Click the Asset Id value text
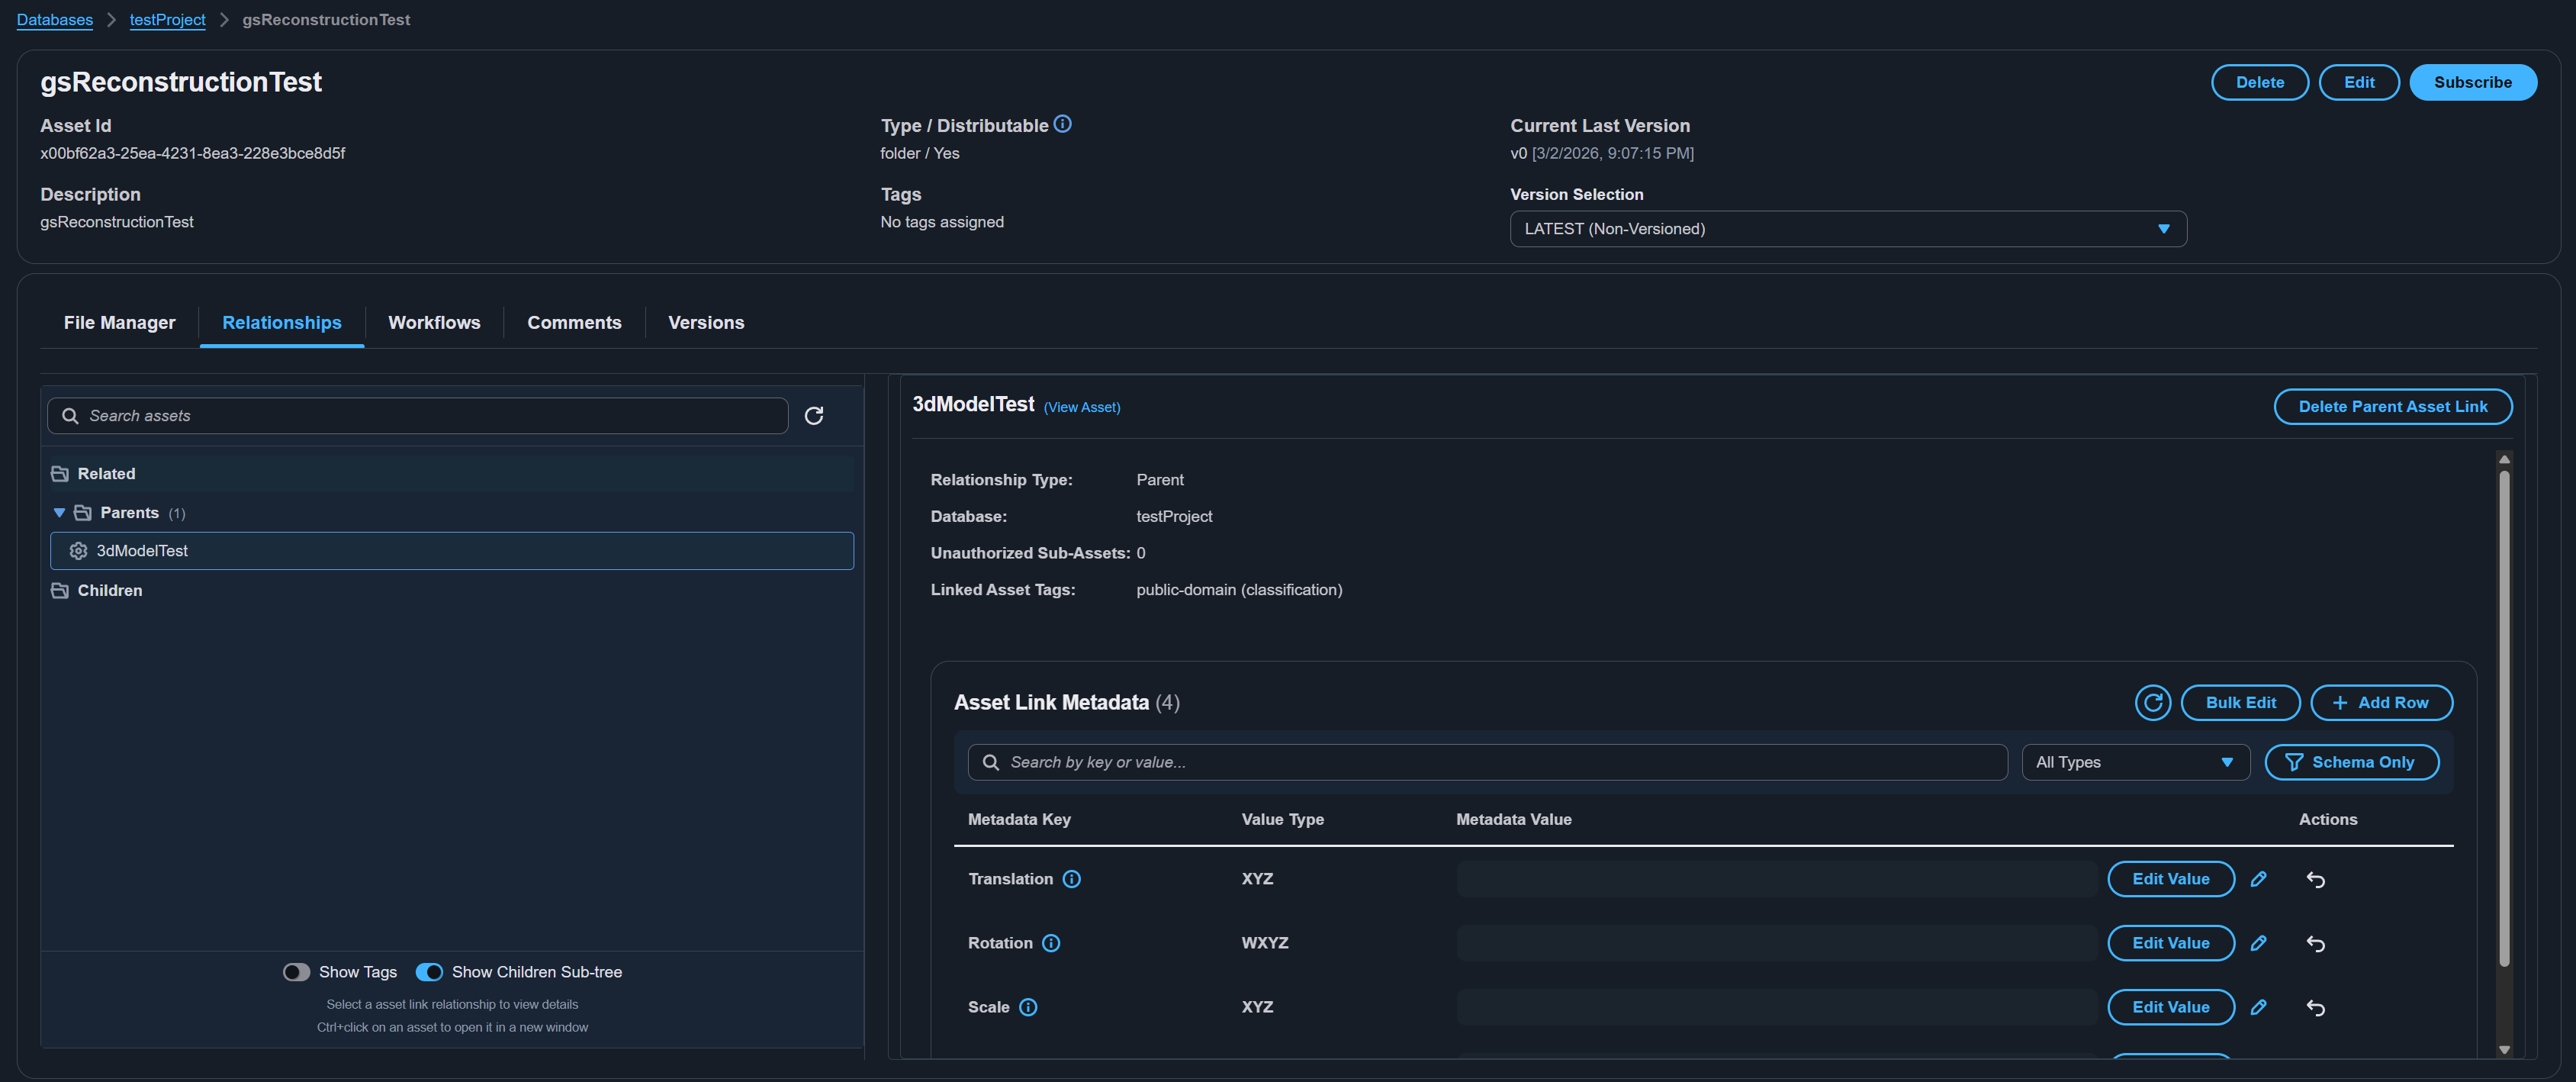 coord(193,153)
